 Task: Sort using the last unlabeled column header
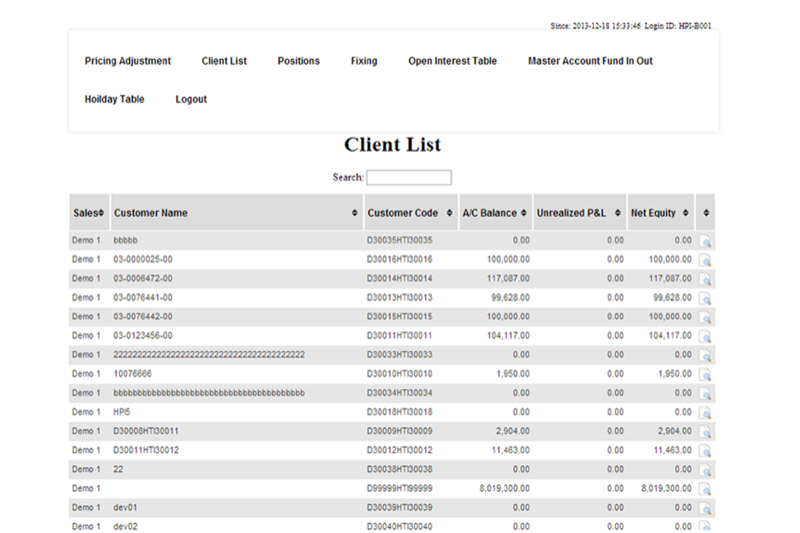706,213
